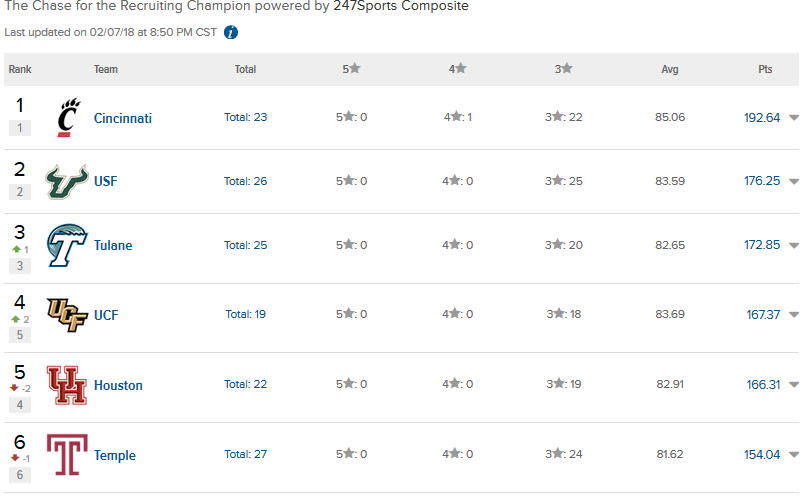Expand the Cincinnati row details arrow
Screen dimensions: 809x498
point(794,118)
